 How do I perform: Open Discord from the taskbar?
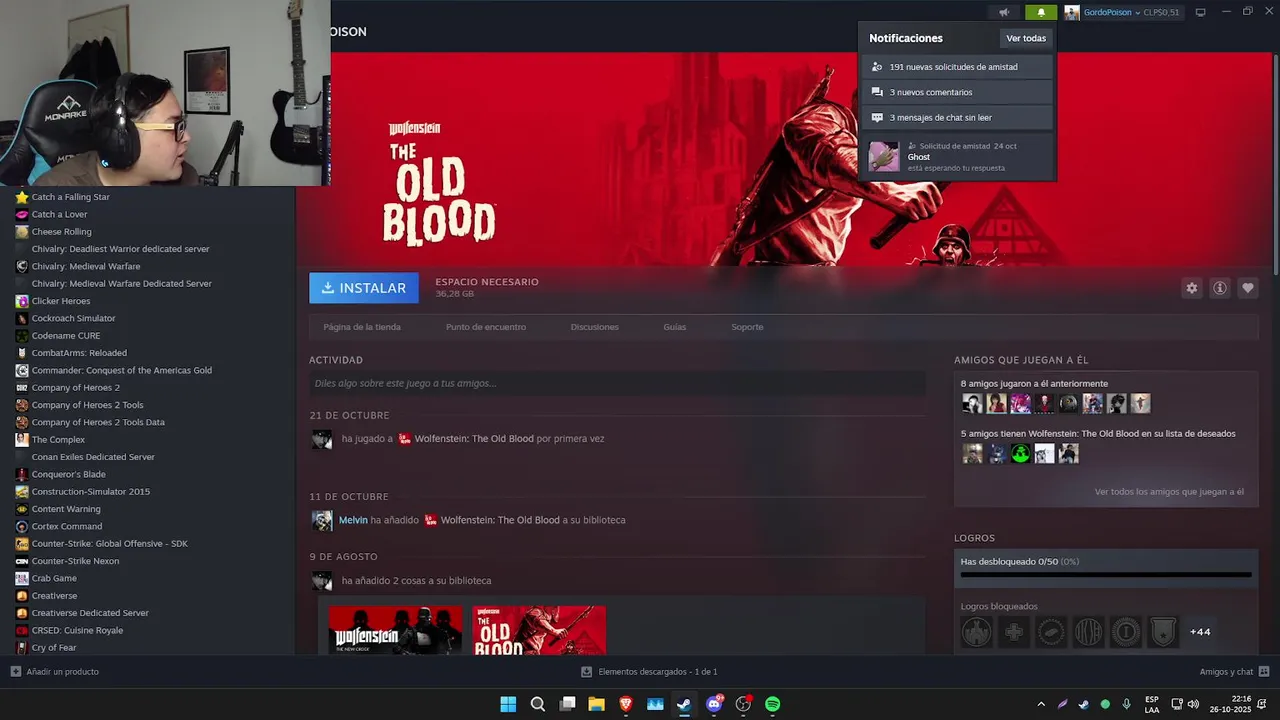coord(714,704)
